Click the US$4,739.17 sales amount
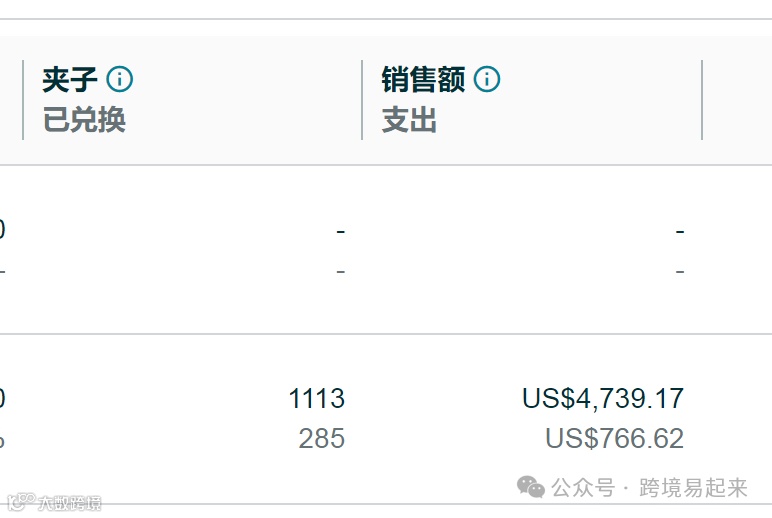Image resolution: width=772 pixels, height=518 pixels. point(603,398)
